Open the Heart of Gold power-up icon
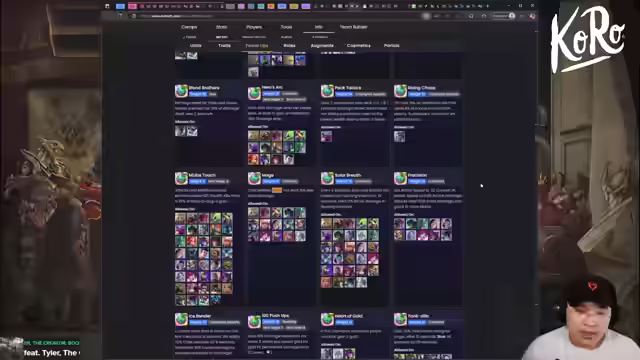 click(327, 319)
